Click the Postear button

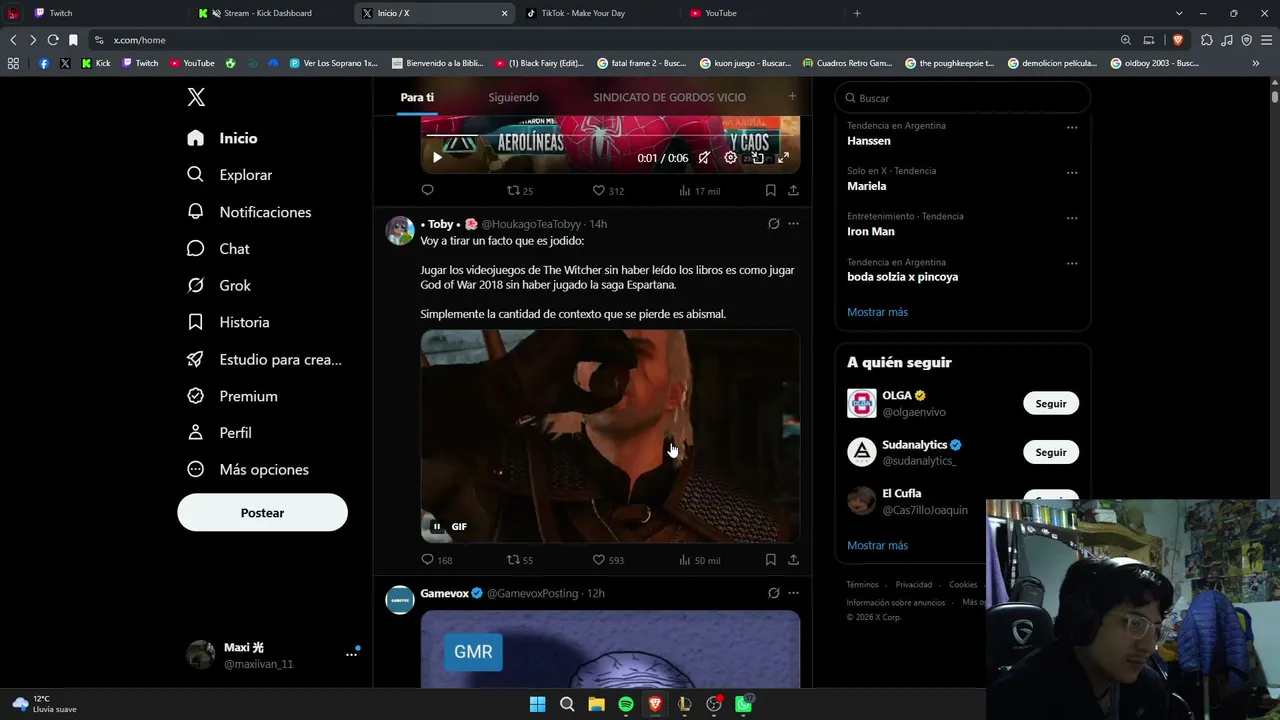point(262,512)
